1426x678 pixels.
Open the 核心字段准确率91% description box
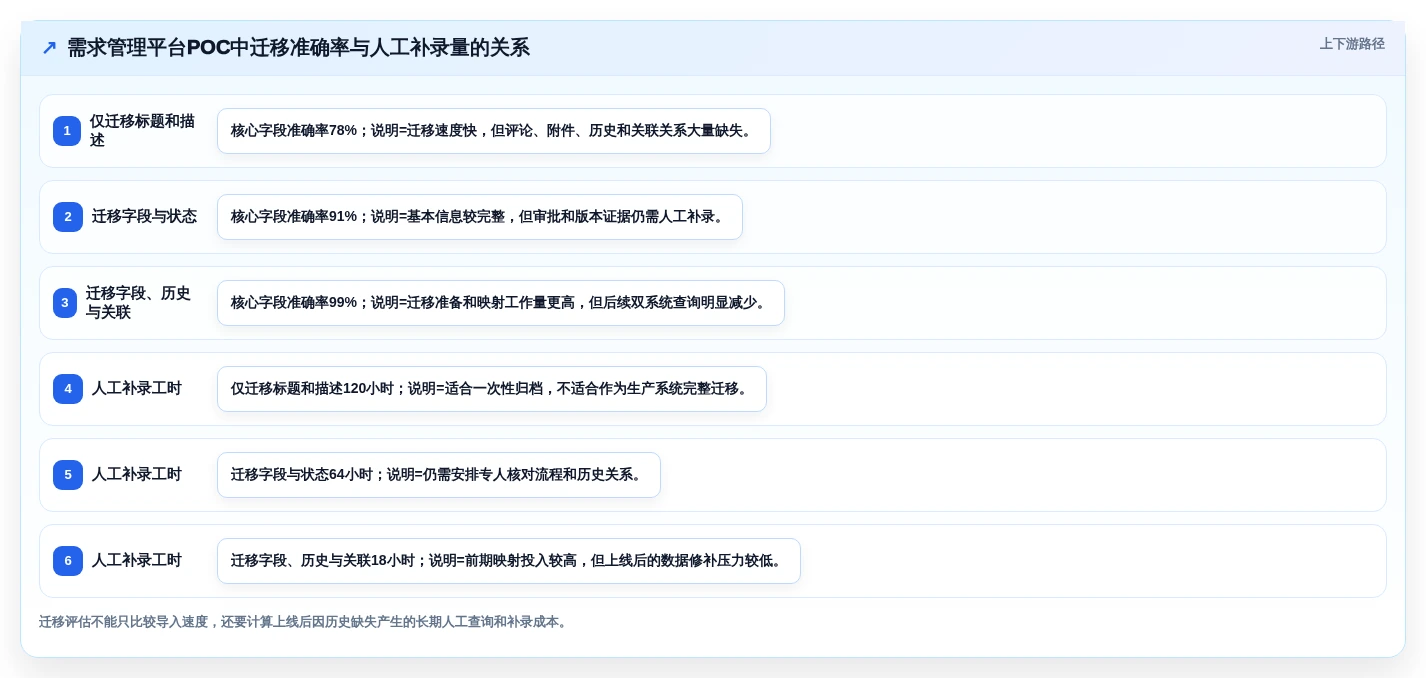point(480,217)
